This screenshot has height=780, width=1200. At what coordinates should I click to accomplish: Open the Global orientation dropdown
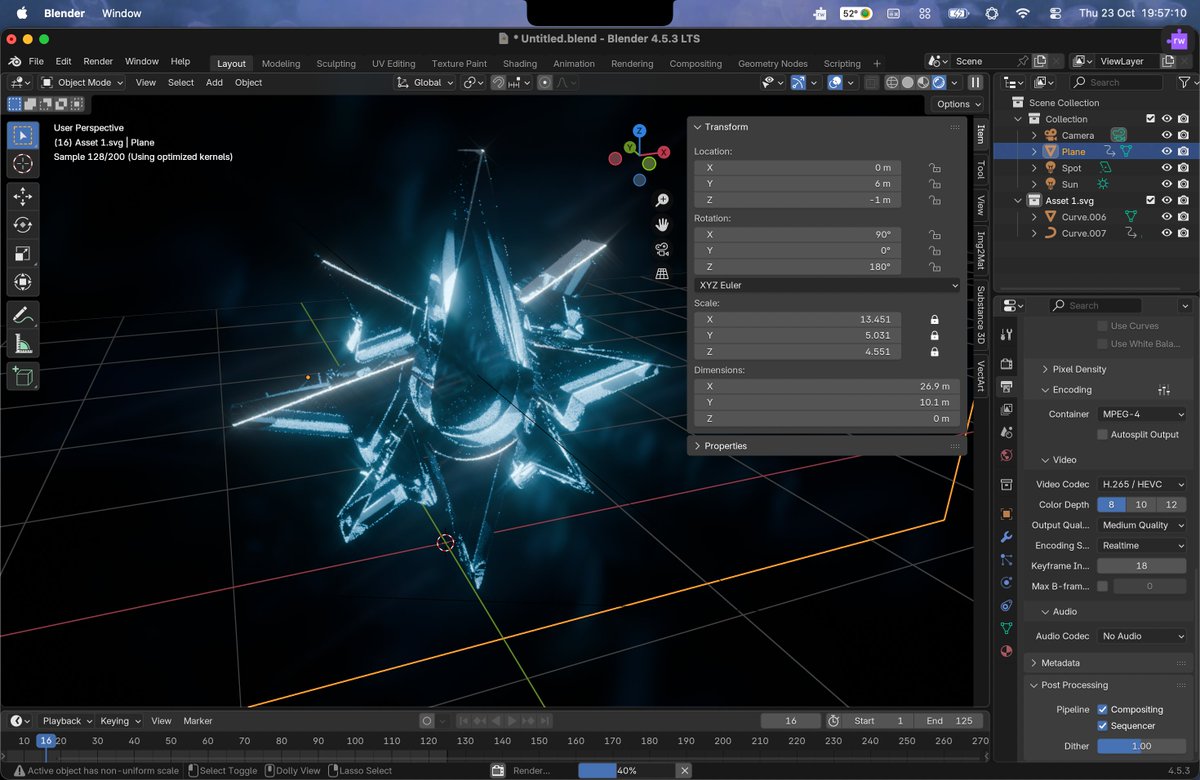pyautogui.click(x=426, y=83)
